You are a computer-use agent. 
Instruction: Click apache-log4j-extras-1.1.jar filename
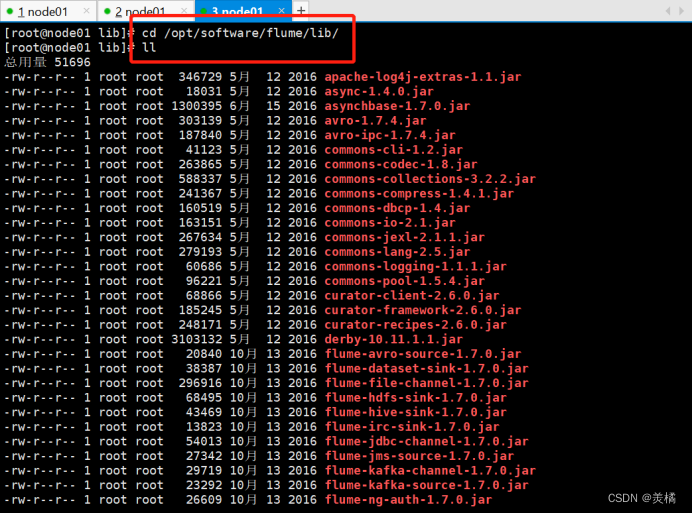[x=423, y=77]
